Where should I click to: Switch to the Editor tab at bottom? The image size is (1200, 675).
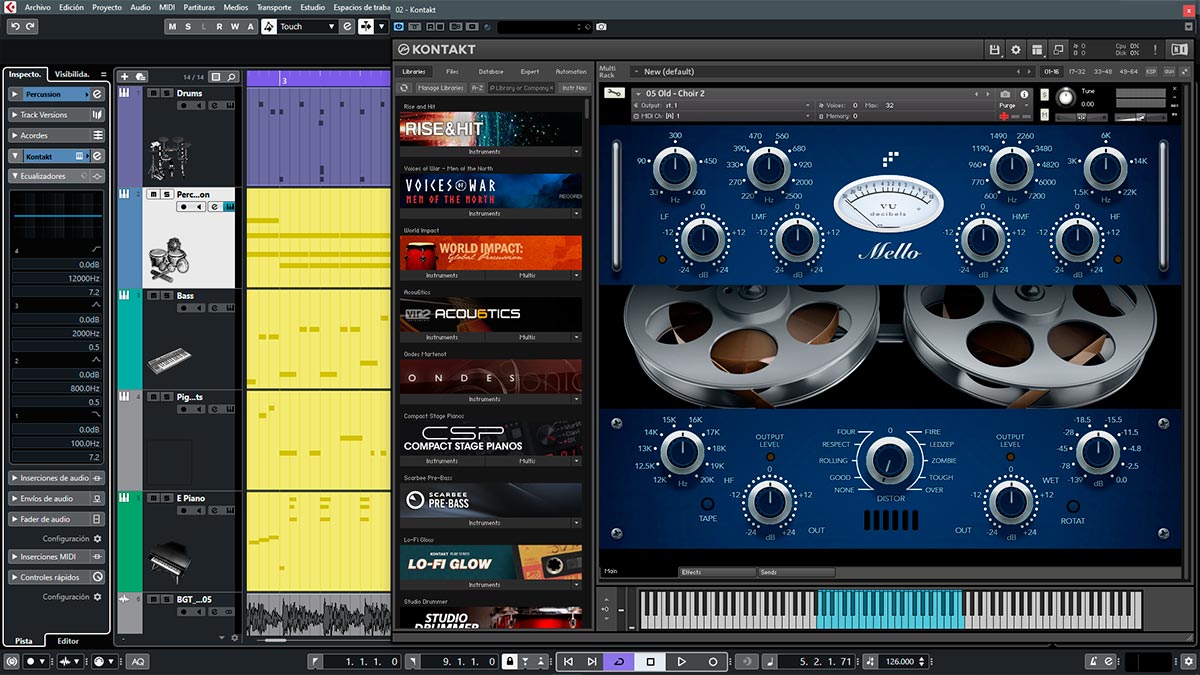click(68, 641)
